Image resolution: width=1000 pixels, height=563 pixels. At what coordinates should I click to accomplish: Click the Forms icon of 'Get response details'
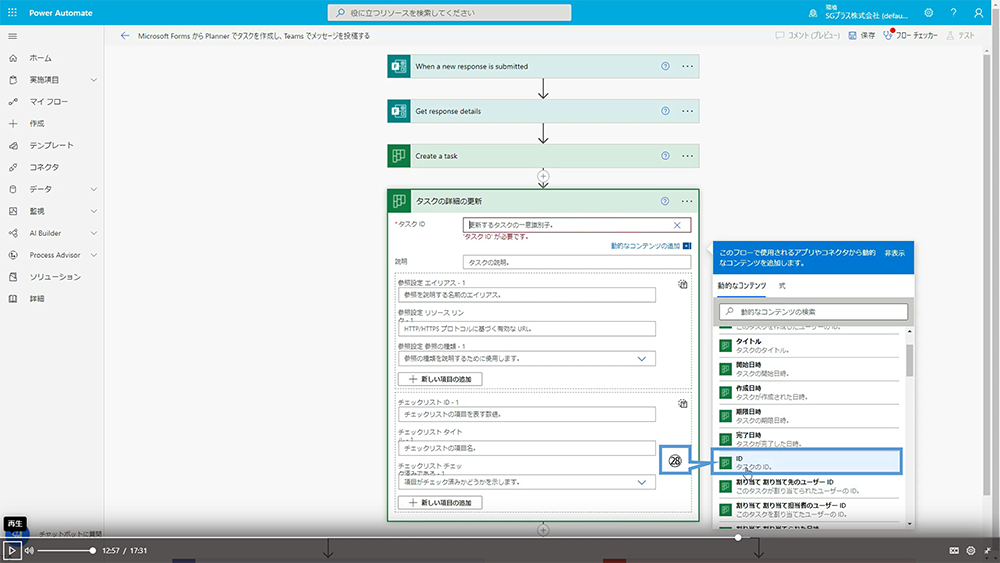399,111
